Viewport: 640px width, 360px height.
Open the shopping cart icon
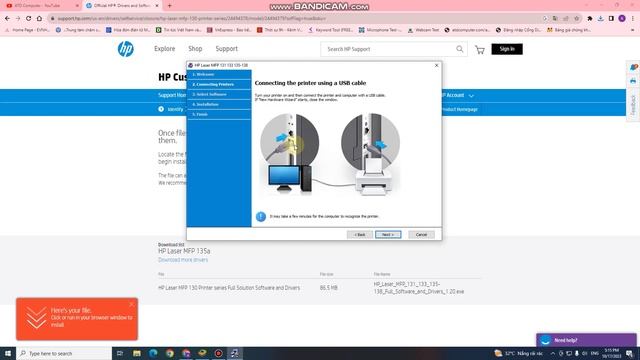(x=480, y=50)
